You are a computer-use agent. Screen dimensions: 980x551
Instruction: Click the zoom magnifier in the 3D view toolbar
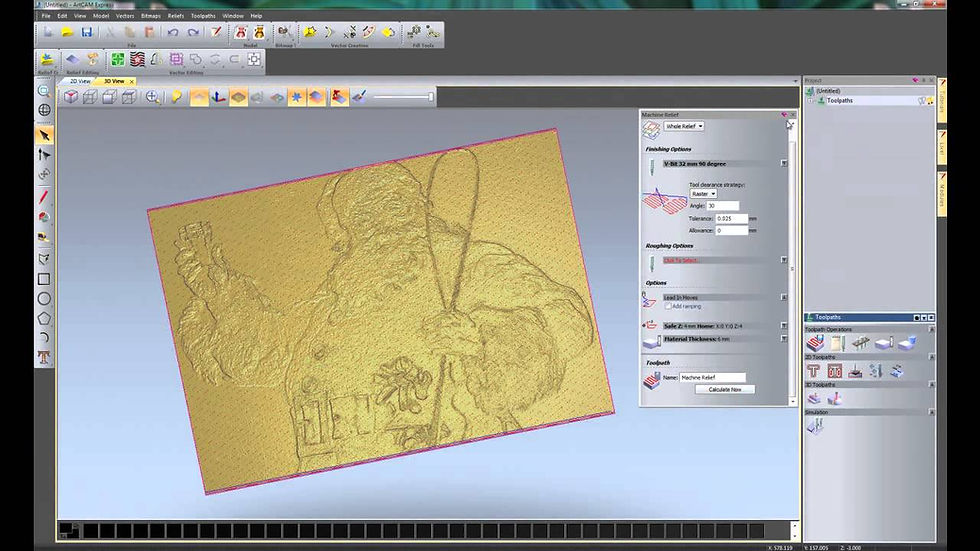tap(152, 97)
